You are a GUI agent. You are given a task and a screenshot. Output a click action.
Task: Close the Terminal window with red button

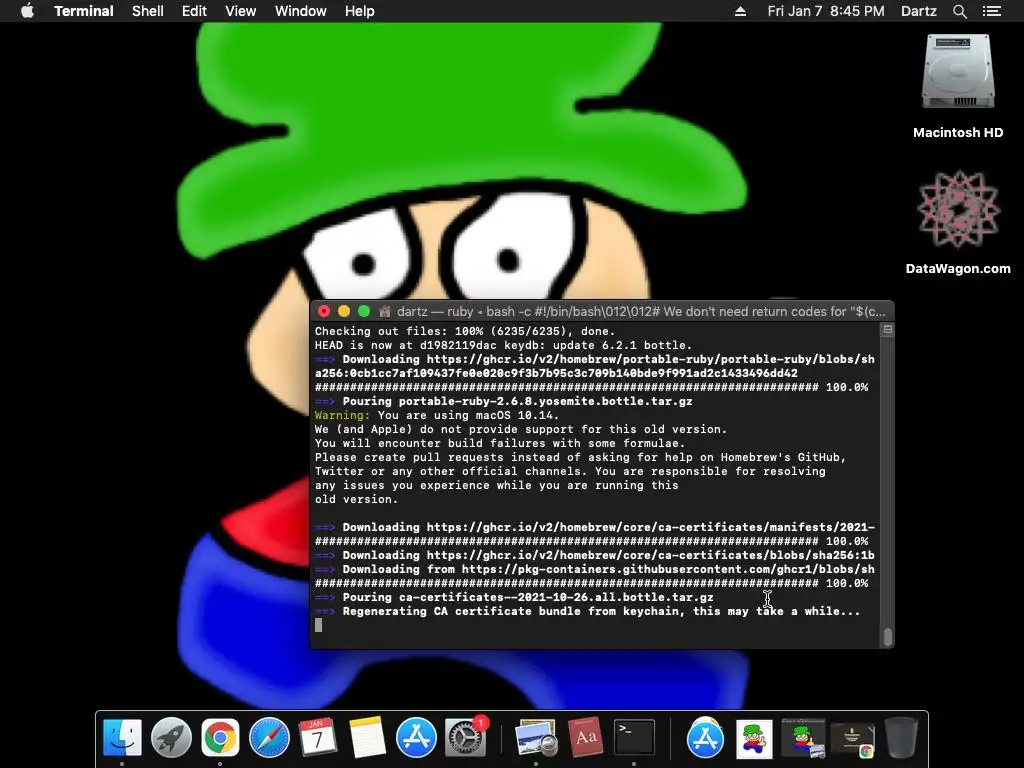[x=324, y=312]
